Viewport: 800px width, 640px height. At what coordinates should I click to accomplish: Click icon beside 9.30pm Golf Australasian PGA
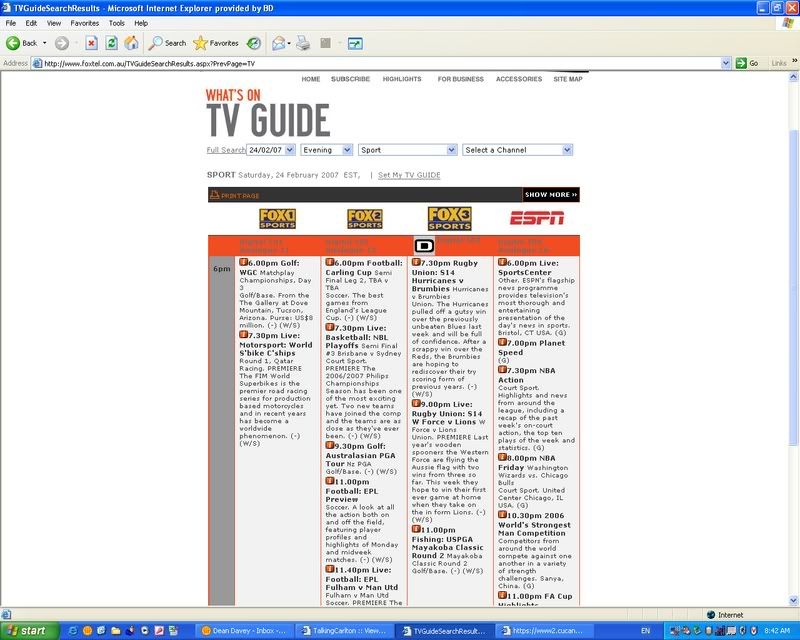[x=330, y=445]
